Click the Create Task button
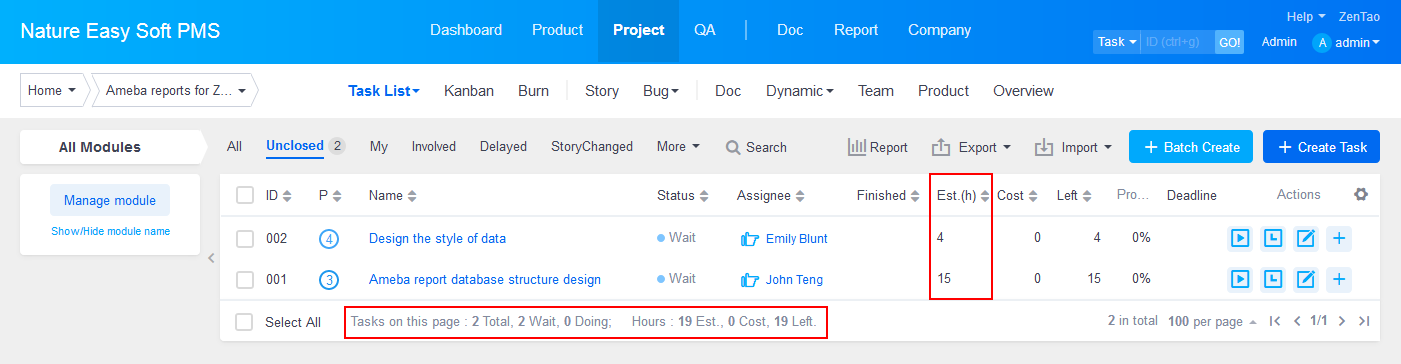Viewport: 1401px width, 364px height. pyautogui.click(x=1321, y=147)
